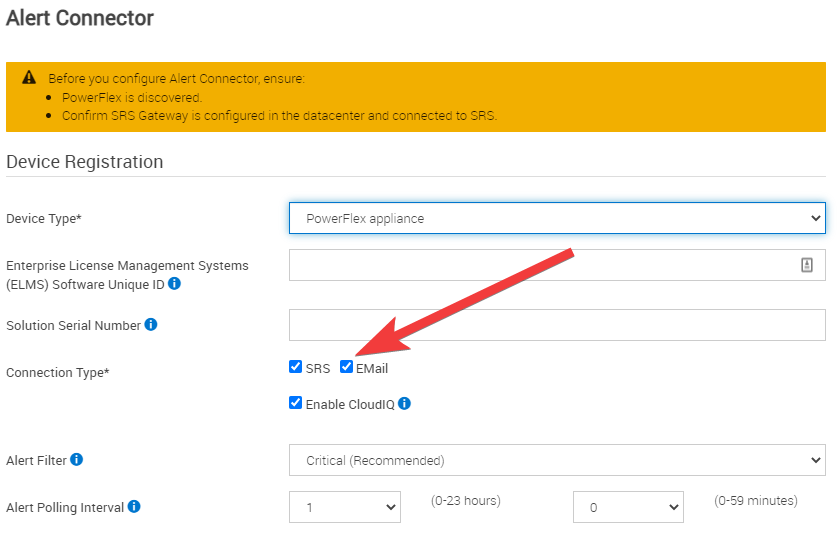This screenshot has width=838, height=533.
Task: Toggle the EMail connection type checkbox
Action: tap(346, 367)
